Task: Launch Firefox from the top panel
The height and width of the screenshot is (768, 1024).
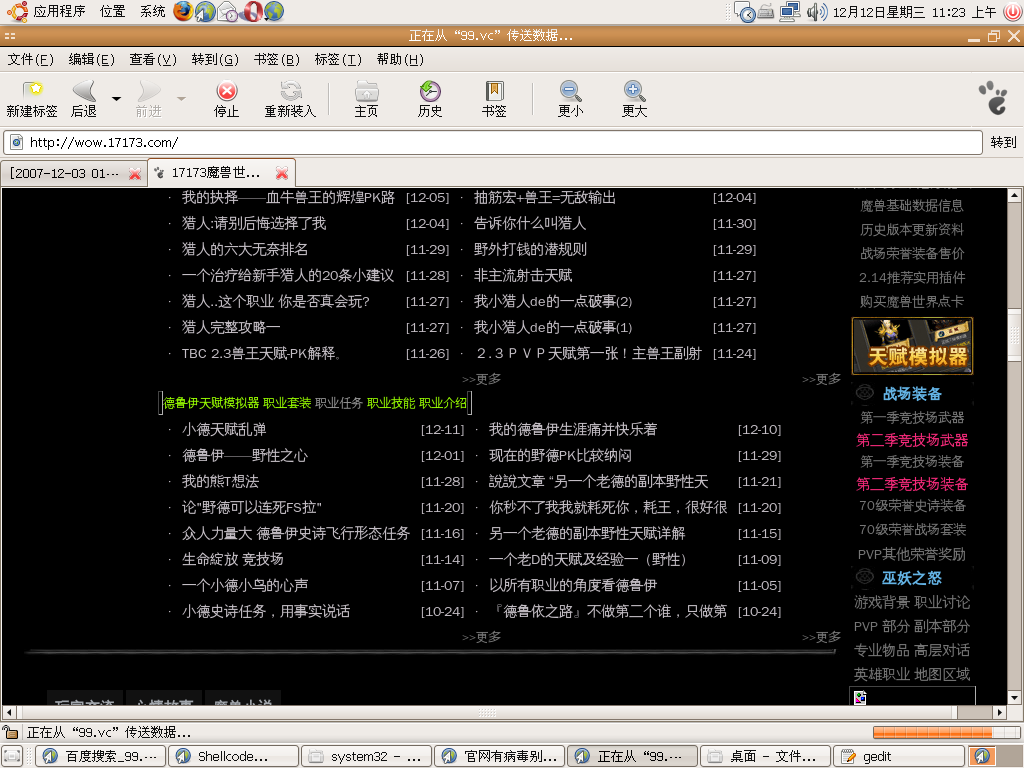Action: point(184,11)
